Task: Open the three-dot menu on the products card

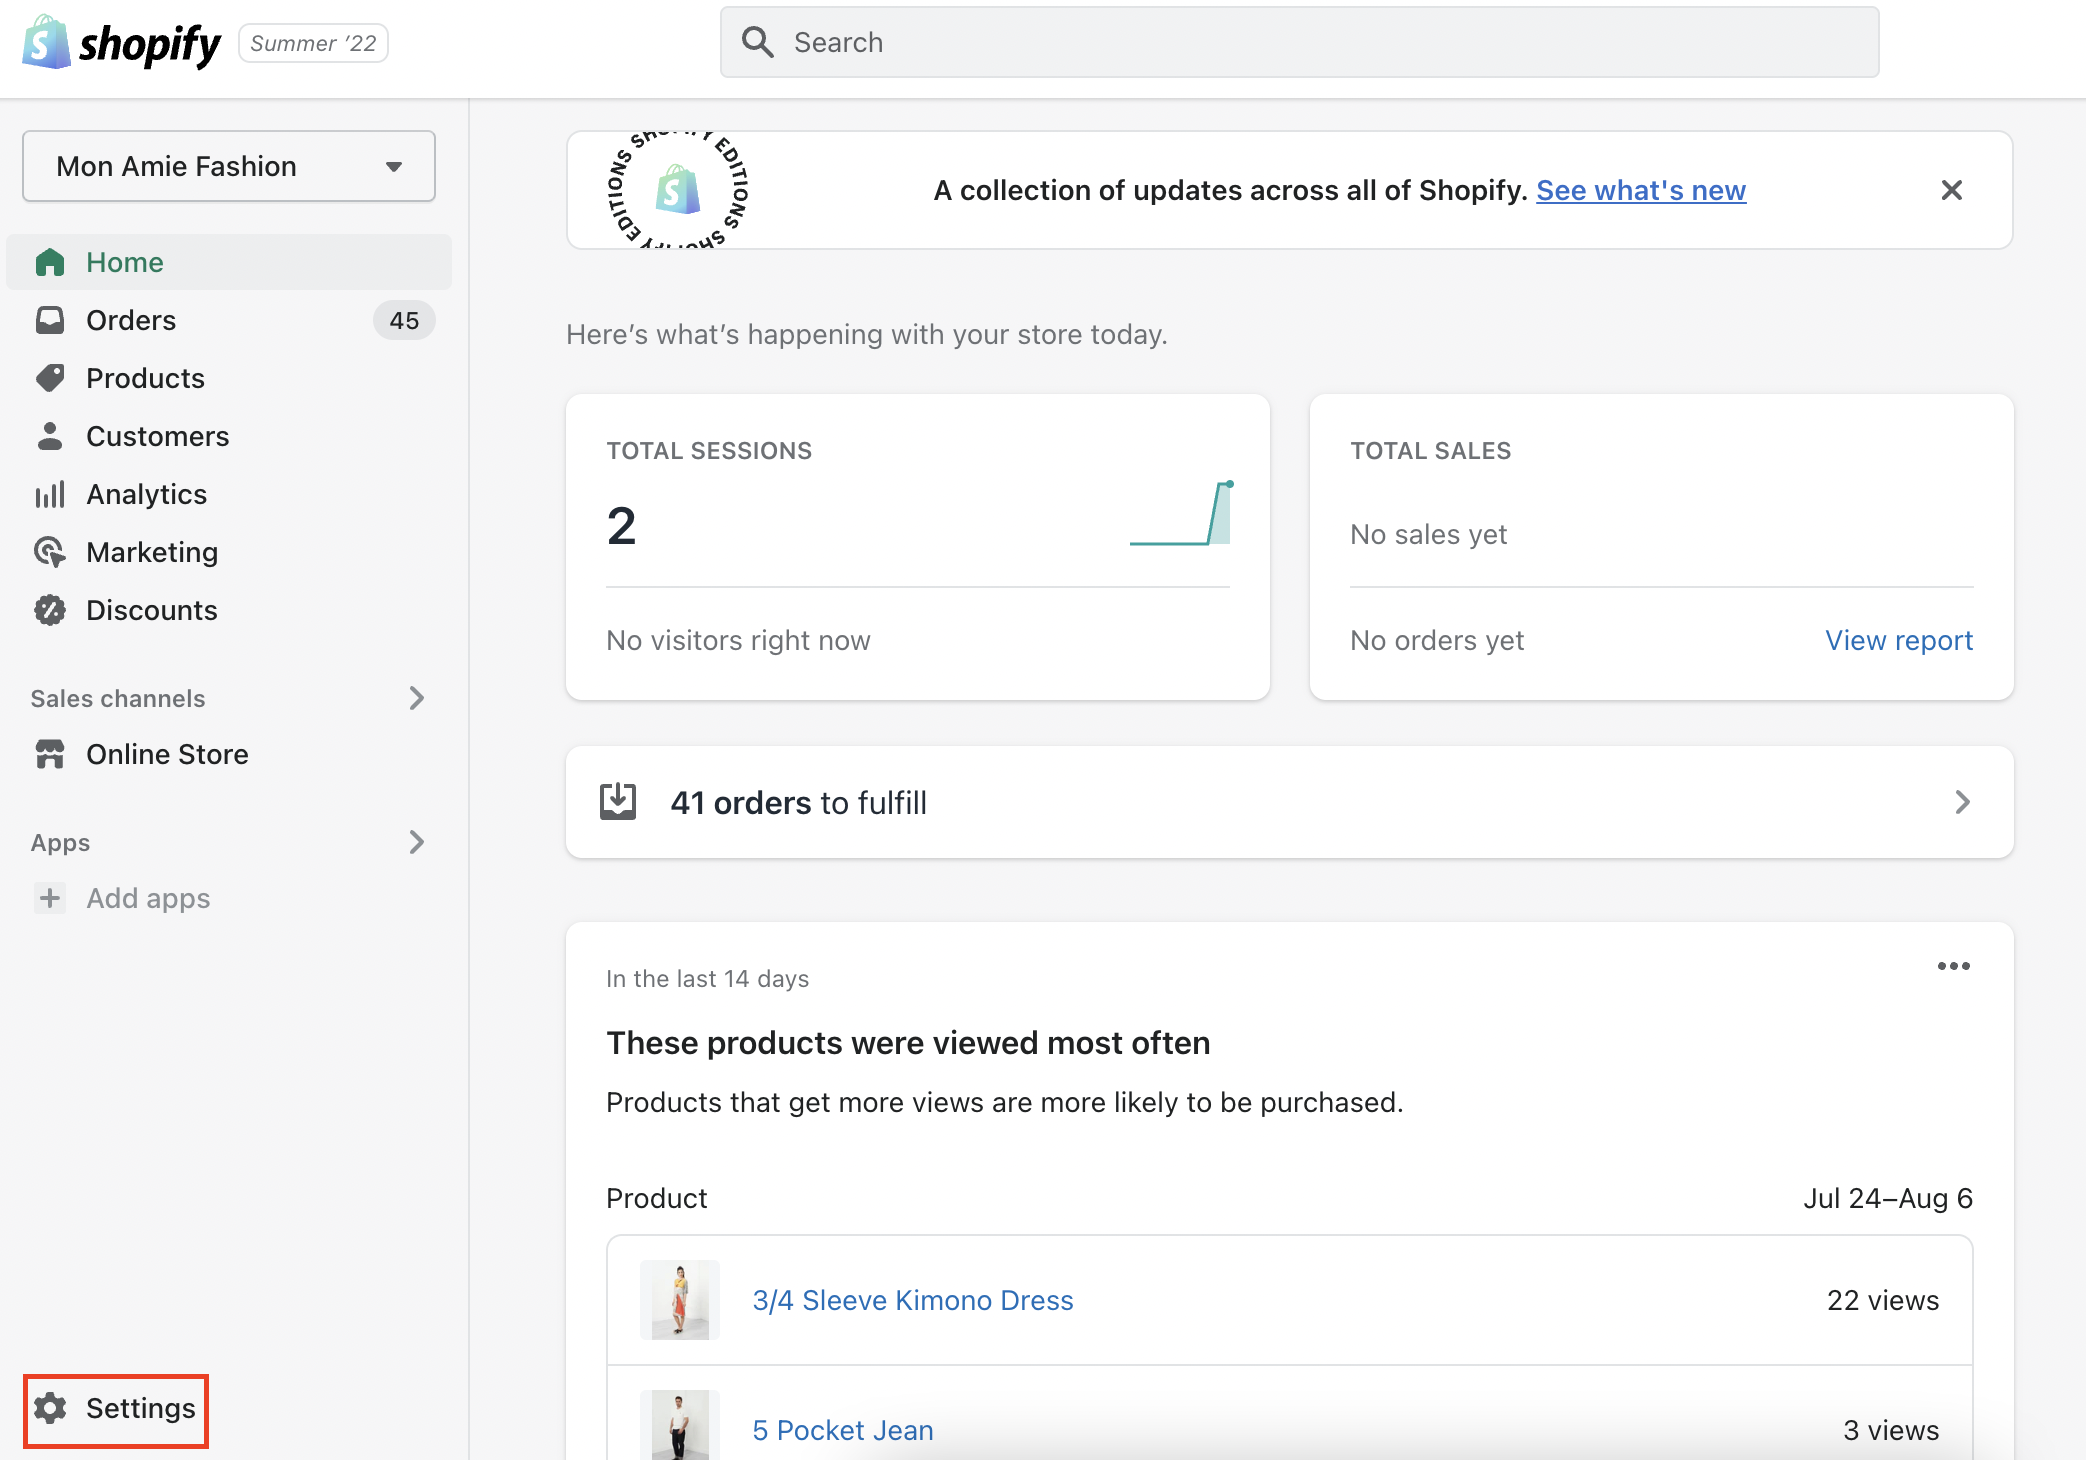Action: 1953,966
